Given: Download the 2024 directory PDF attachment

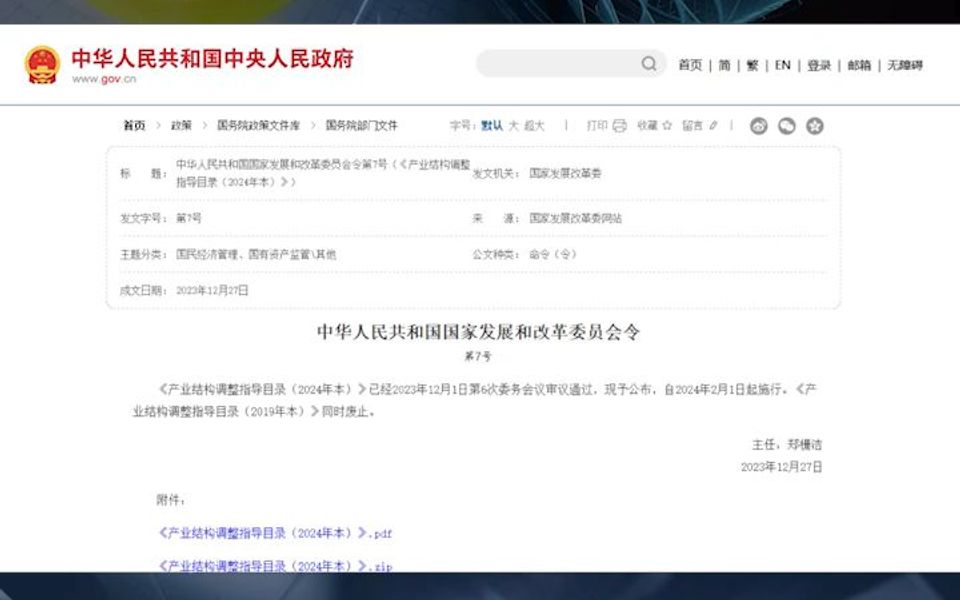Looking at the screenshot, I should tap(275, 534).
